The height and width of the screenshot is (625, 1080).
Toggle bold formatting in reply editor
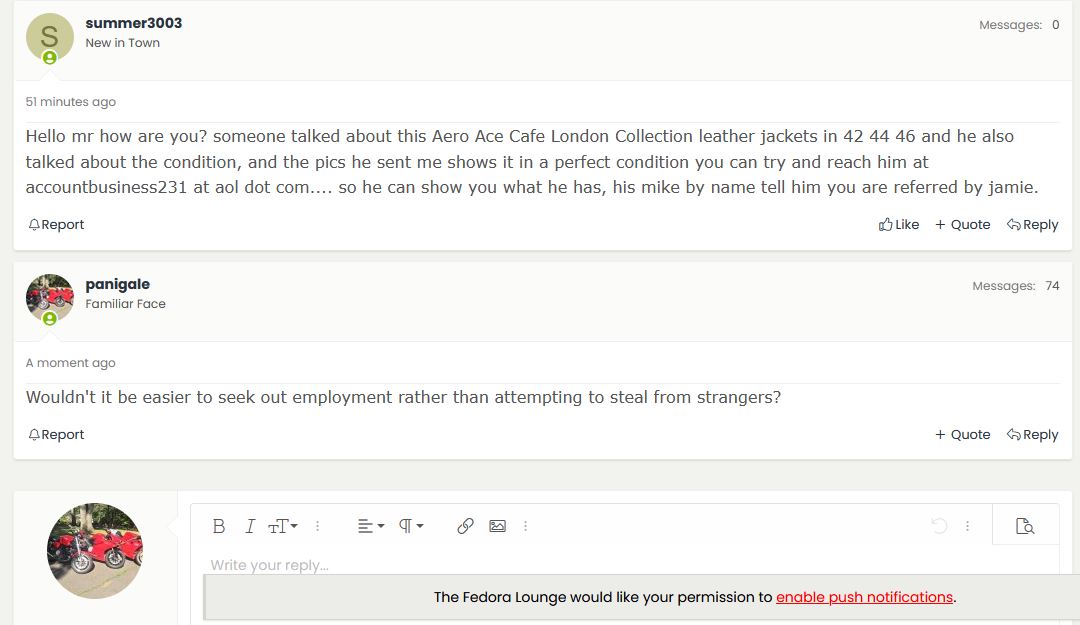pyautogui.click(x=218, y=526)
